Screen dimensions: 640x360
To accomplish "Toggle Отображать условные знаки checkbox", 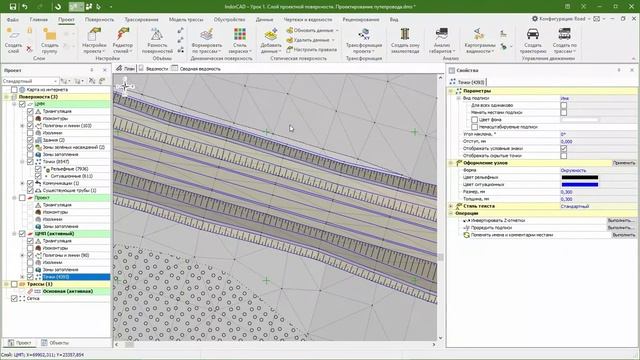I will click(x=564, y=149).
